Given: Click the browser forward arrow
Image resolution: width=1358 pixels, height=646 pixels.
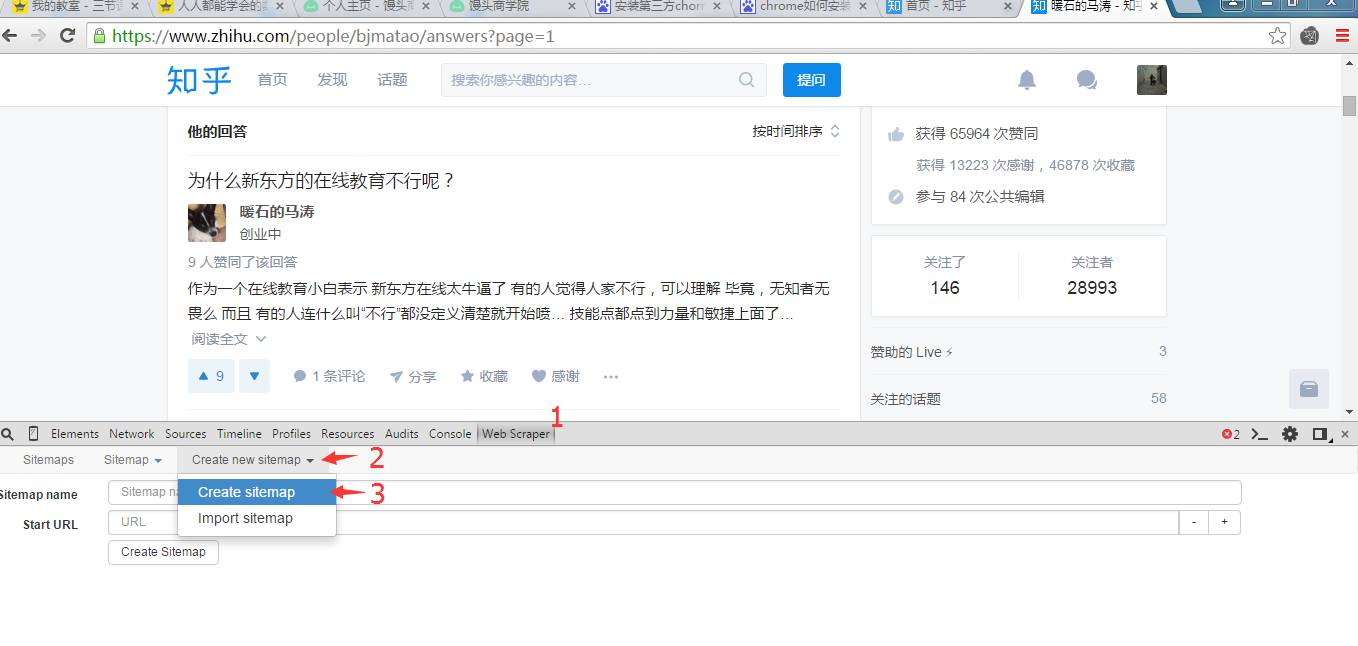Looking at the screenshot, I should [38, 36].
